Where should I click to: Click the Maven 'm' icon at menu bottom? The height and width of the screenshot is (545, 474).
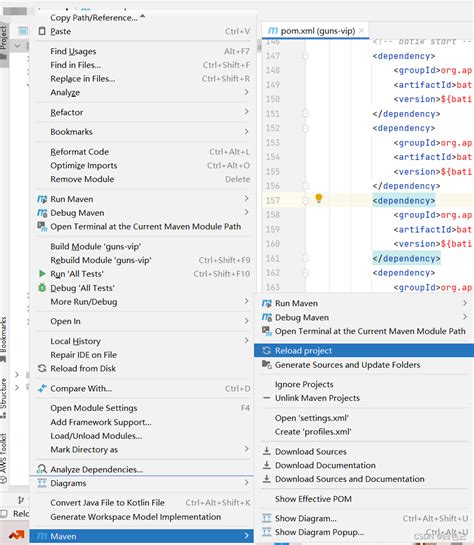point(42,536)
